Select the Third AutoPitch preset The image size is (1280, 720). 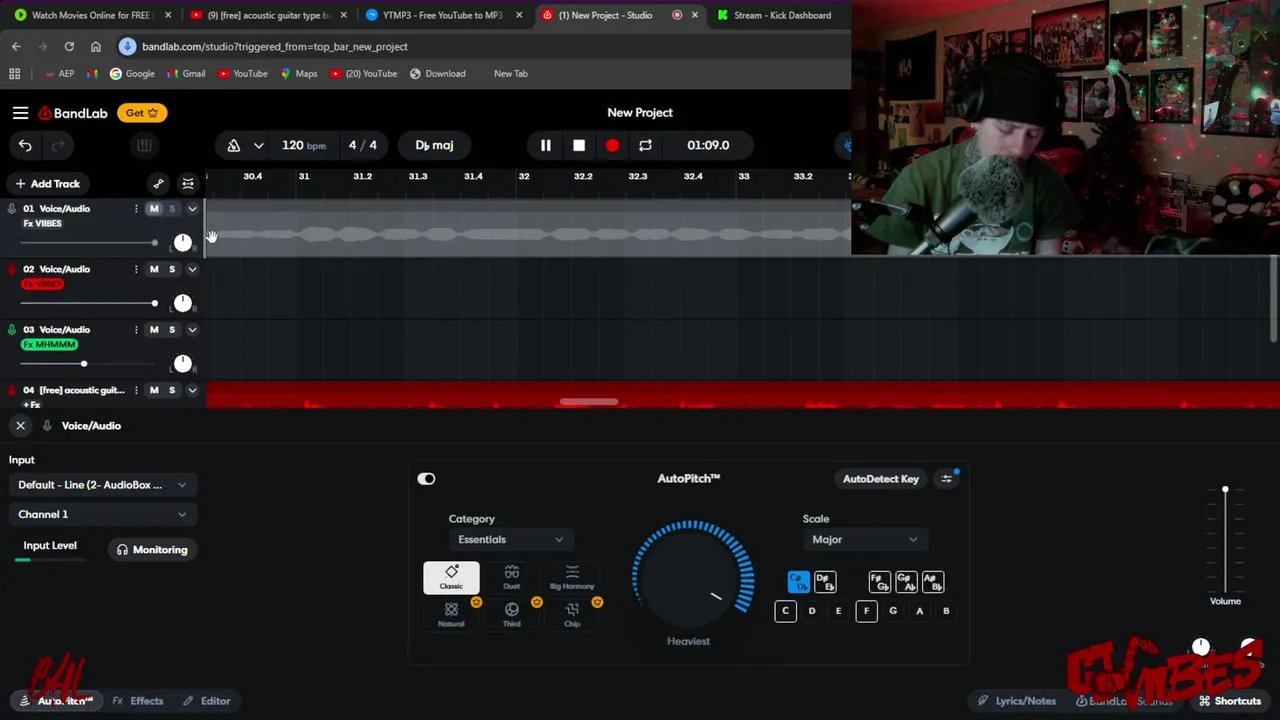tap(511, 614)
